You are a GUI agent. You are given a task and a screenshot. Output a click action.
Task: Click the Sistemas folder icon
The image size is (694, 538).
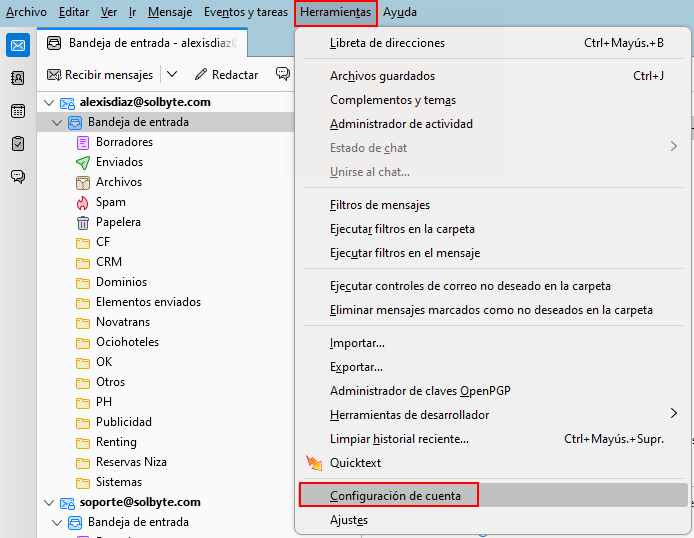(x=83, y=483)
